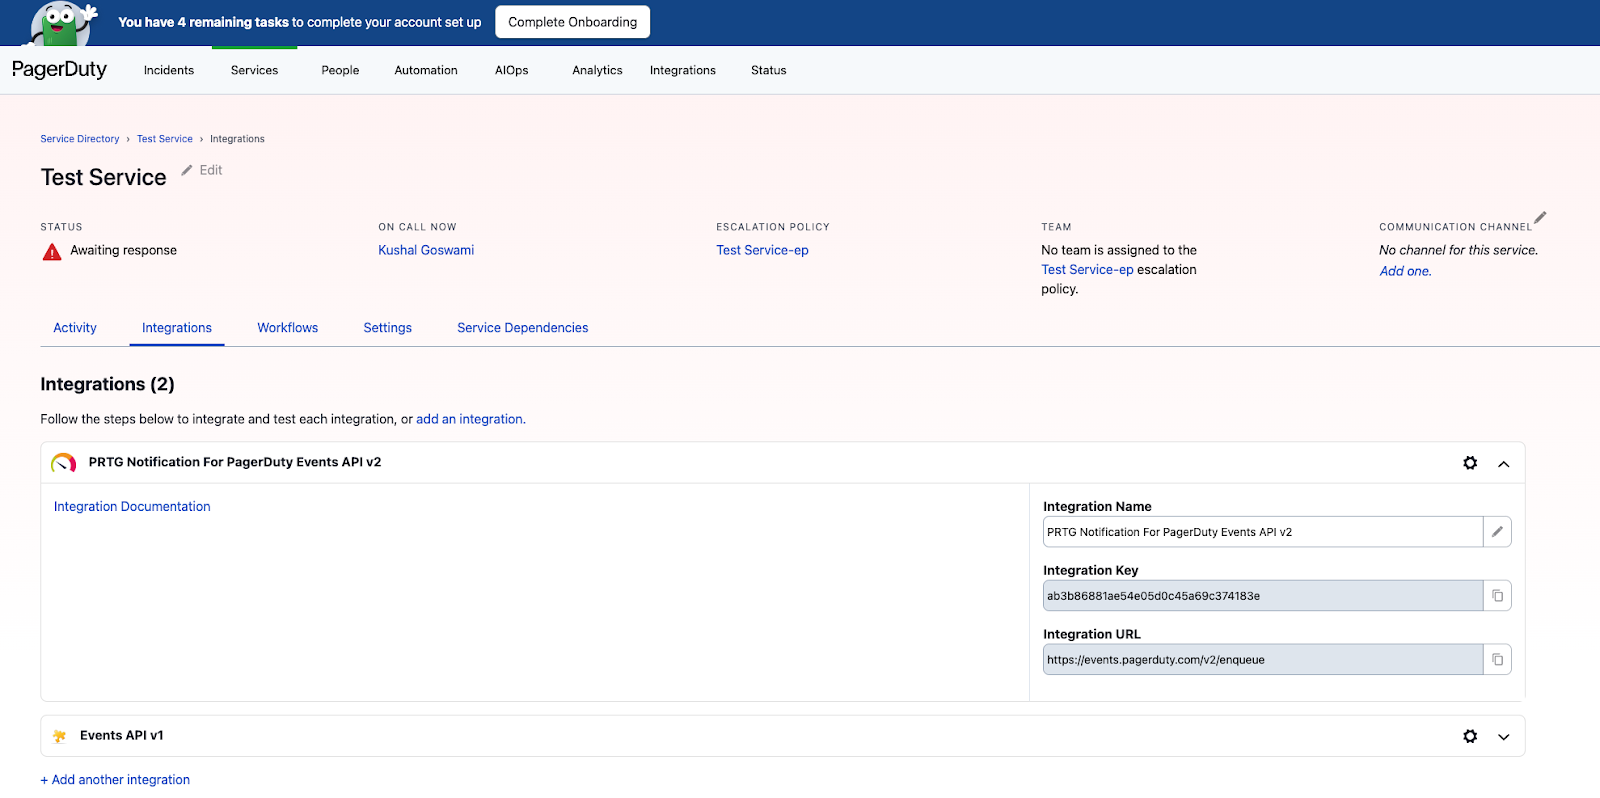
Task: Click the red warning status icon
Action: tap(52, 252)
